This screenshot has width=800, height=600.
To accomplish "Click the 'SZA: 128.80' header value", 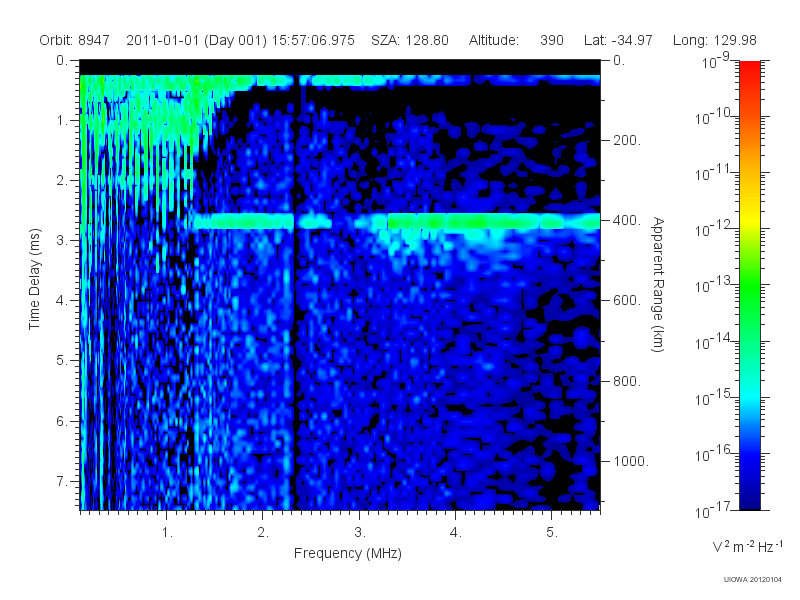I will [x=410, y=40].
